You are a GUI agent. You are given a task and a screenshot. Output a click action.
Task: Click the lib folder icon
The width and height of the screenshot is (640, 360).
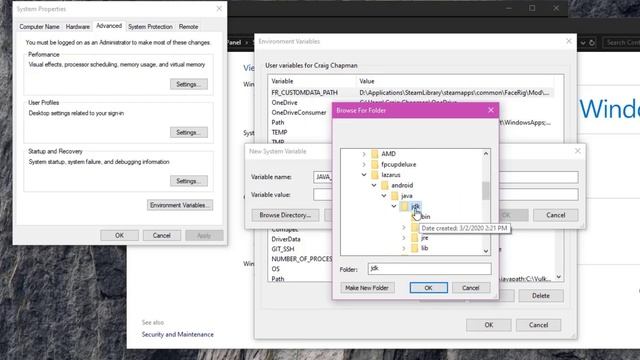pyautogui.click(x=415, y=248)
